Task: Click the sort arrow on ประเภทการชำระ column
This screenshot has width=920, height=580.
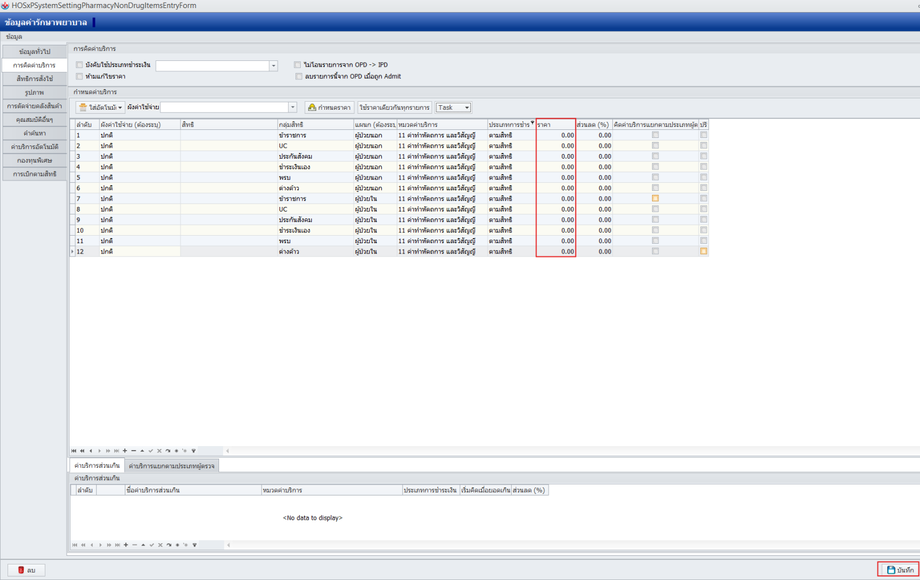Action: (532, 123)
